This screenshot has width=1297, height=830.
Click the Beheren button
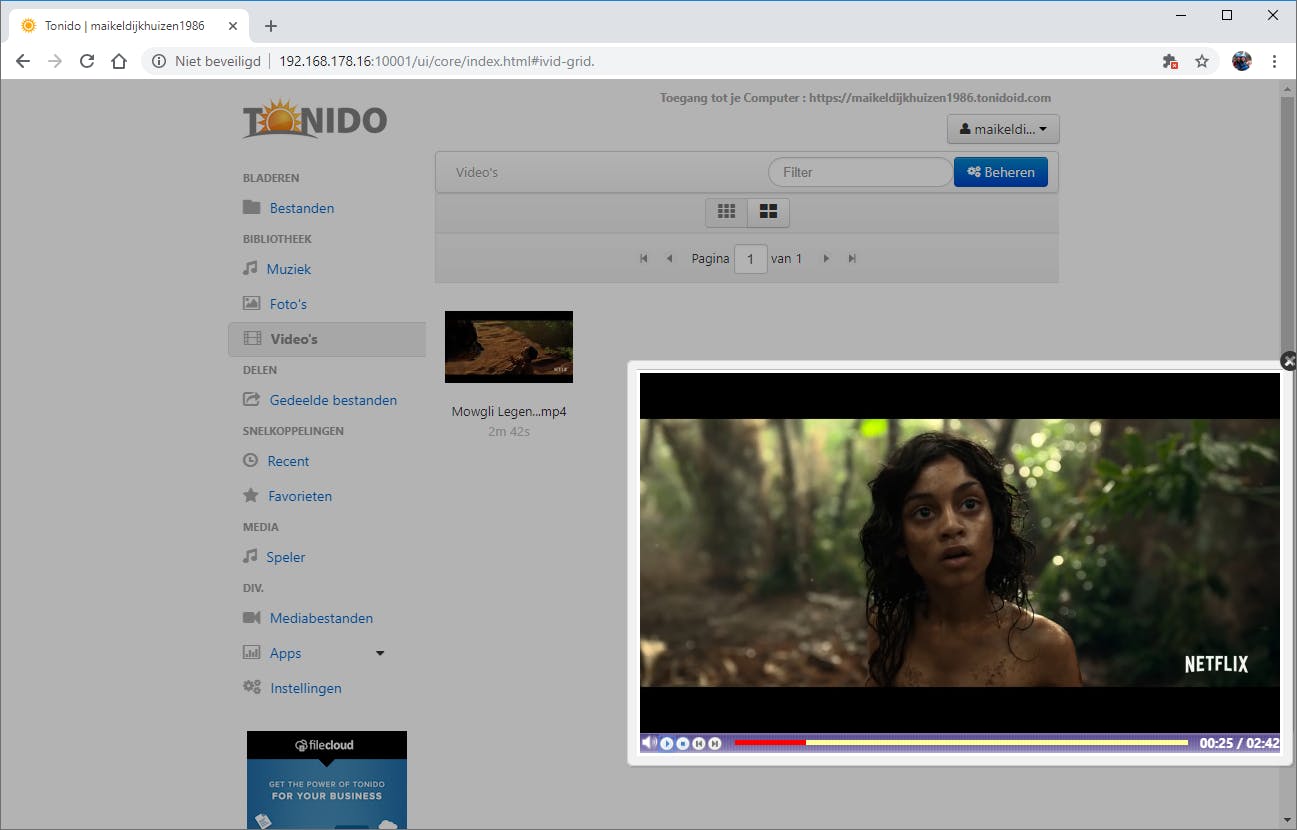click(x=1001, y=172)
